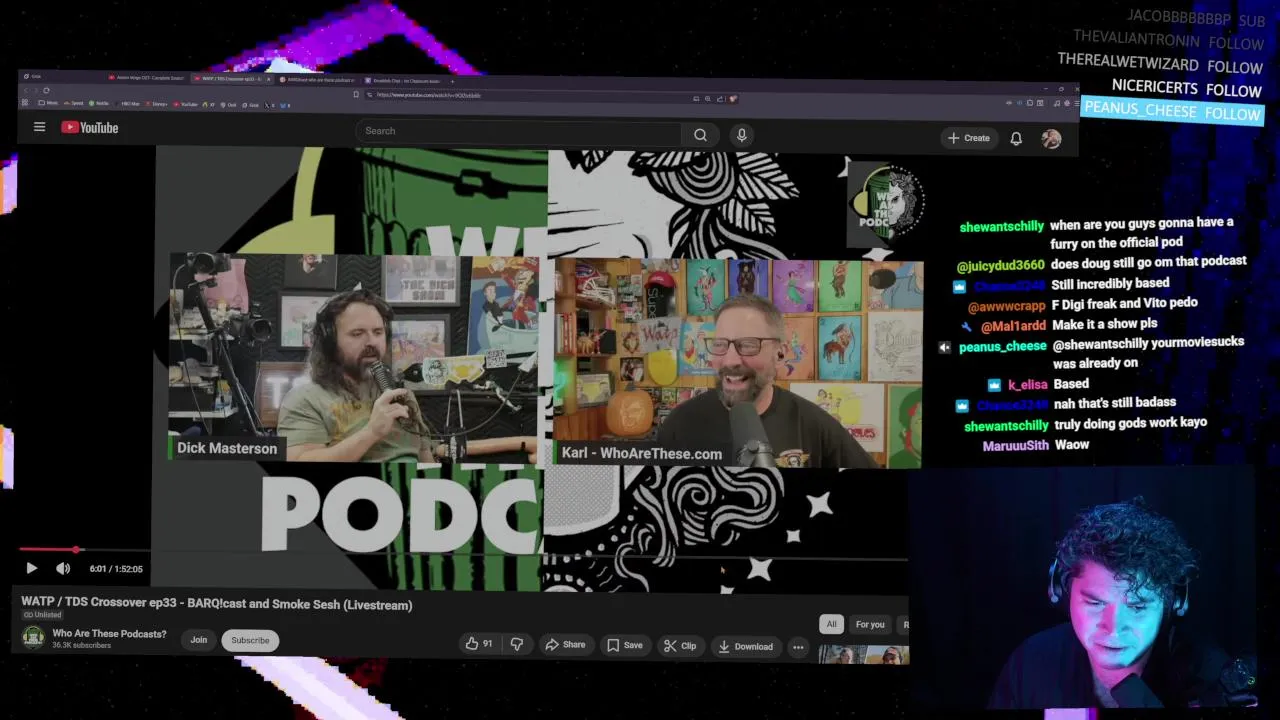Viewport: 1280px width, 720px height.
Task: Open the channel avatar beside the title
Action: 33,638
